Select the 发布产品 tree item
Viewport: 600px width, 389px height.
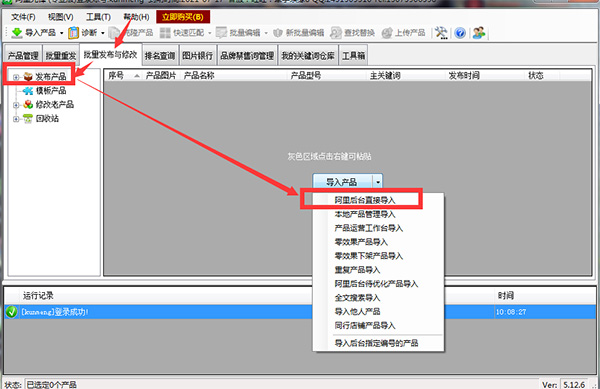point(51,77)
